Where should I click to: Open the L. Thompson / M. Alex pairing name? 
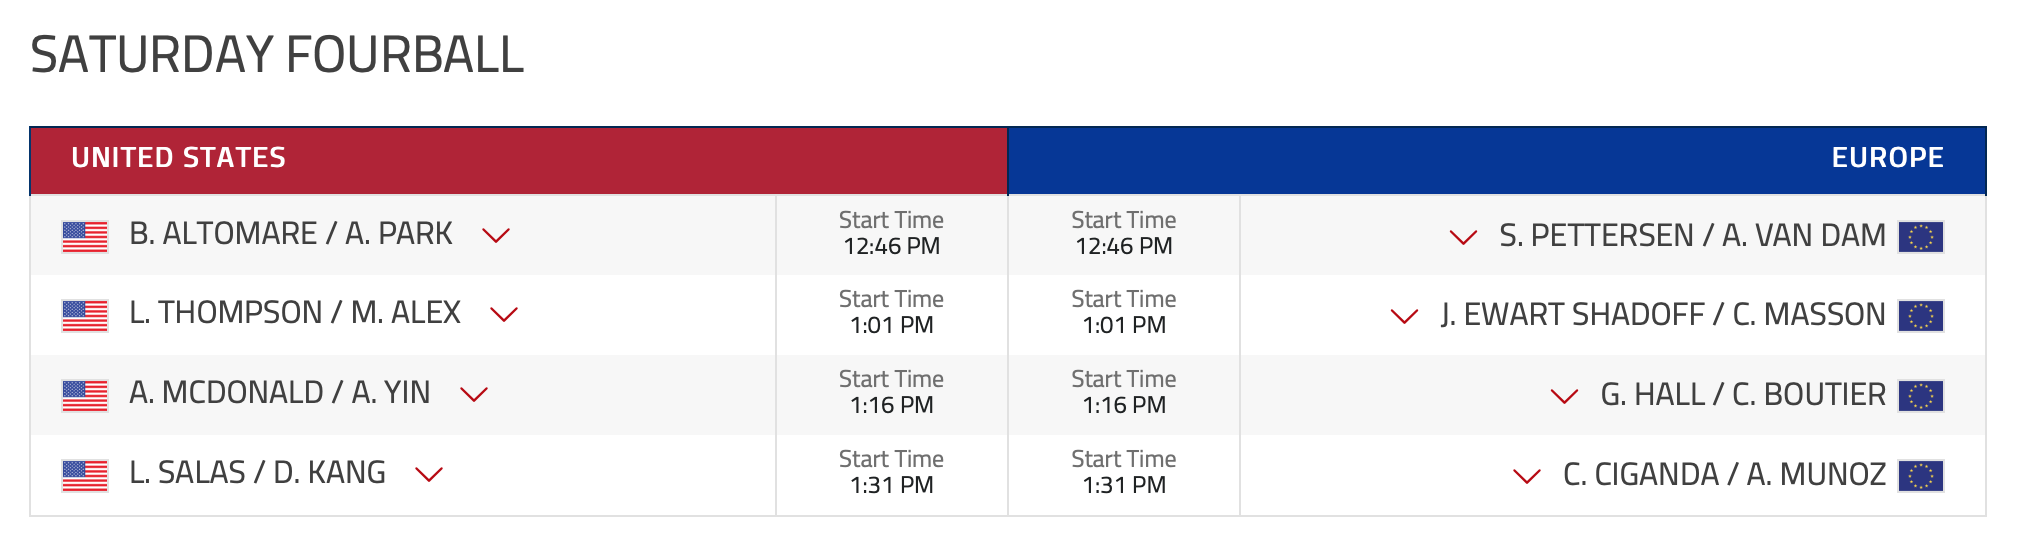point(295,313)
